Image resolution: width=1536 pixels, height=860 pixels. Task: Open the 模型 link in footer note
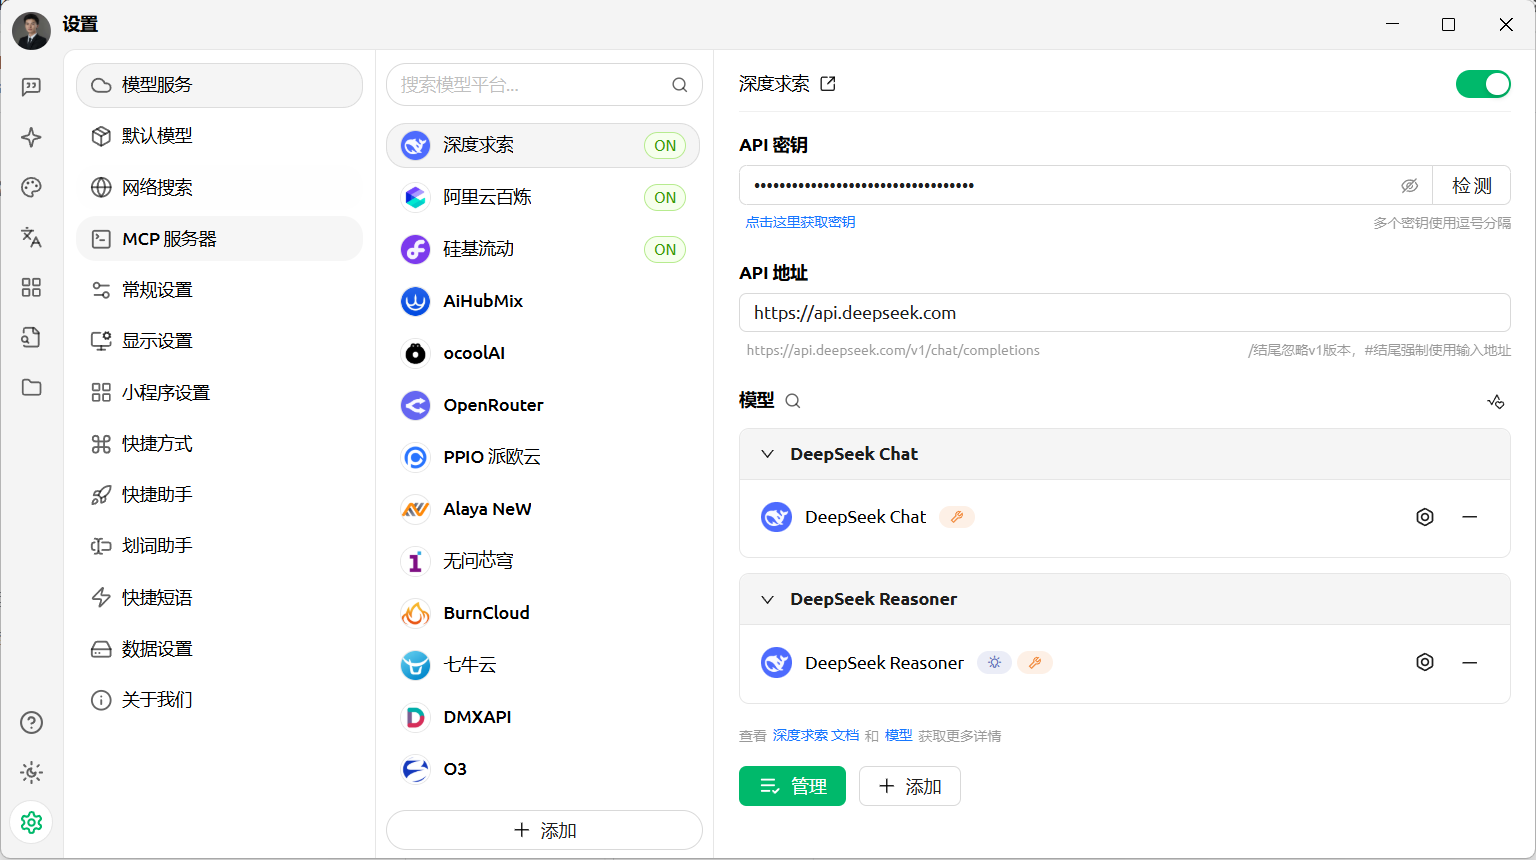tap(898, 735)
